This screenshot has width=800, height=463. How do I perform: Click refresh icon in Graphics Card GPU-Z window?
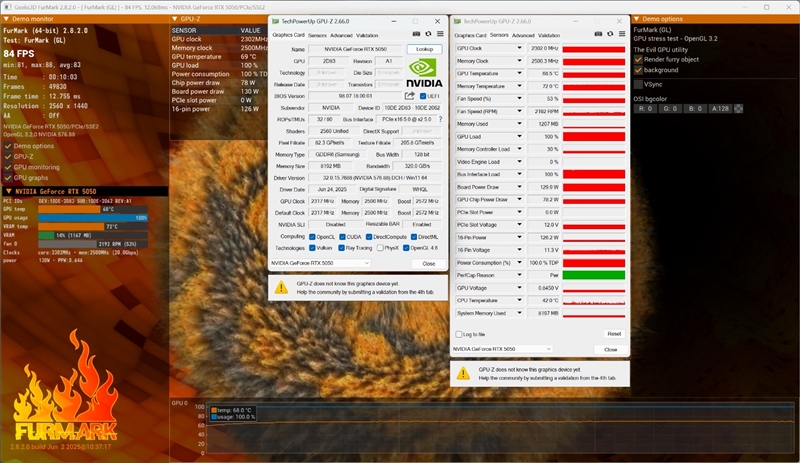click(x=428, y=34)
